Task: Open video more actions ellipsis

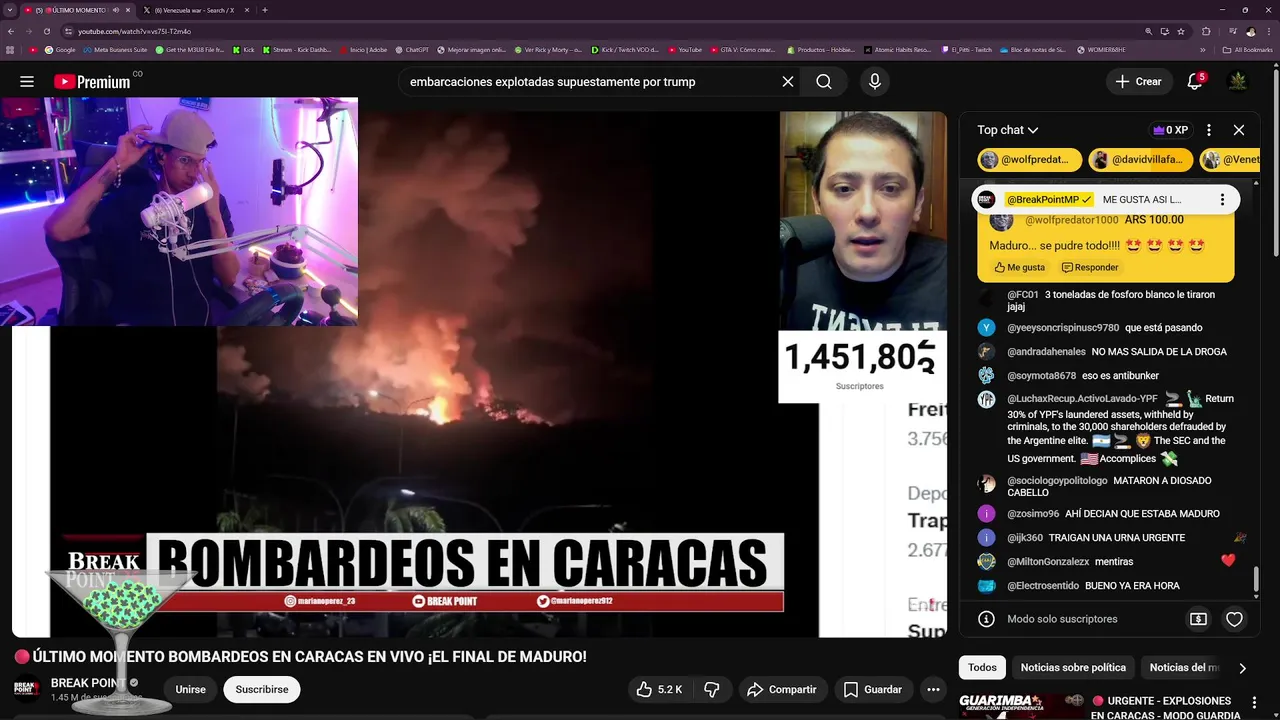Action: (x=933, y=689)
